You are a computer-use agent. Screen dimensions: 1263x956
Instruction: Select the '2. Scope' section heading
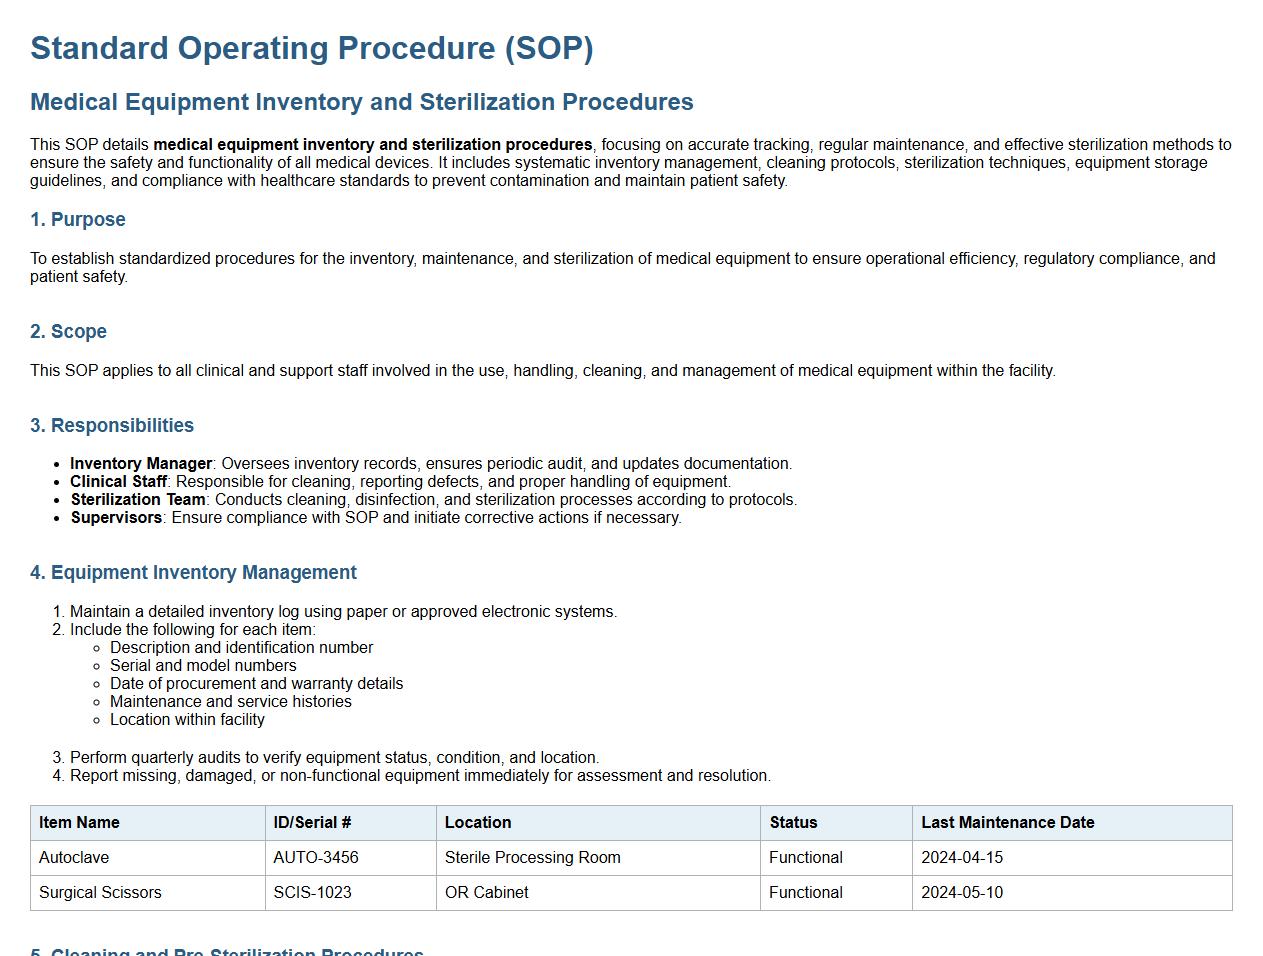coord(68,332)
